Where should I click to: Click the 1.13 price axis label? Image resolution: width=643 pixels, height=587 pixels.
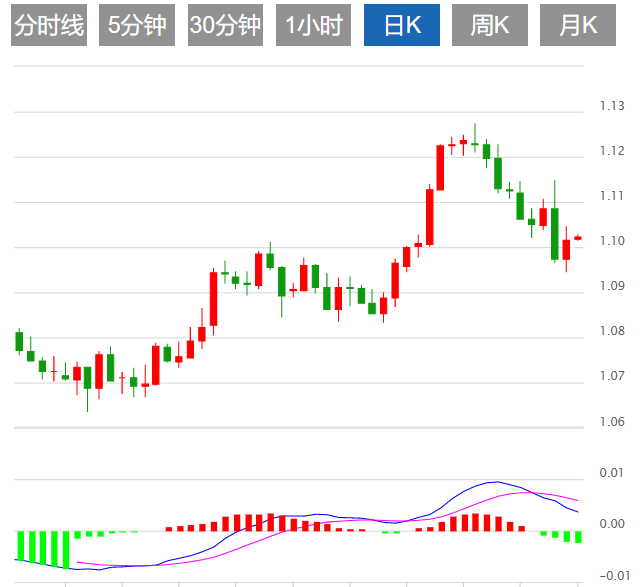tap(612, 106)
